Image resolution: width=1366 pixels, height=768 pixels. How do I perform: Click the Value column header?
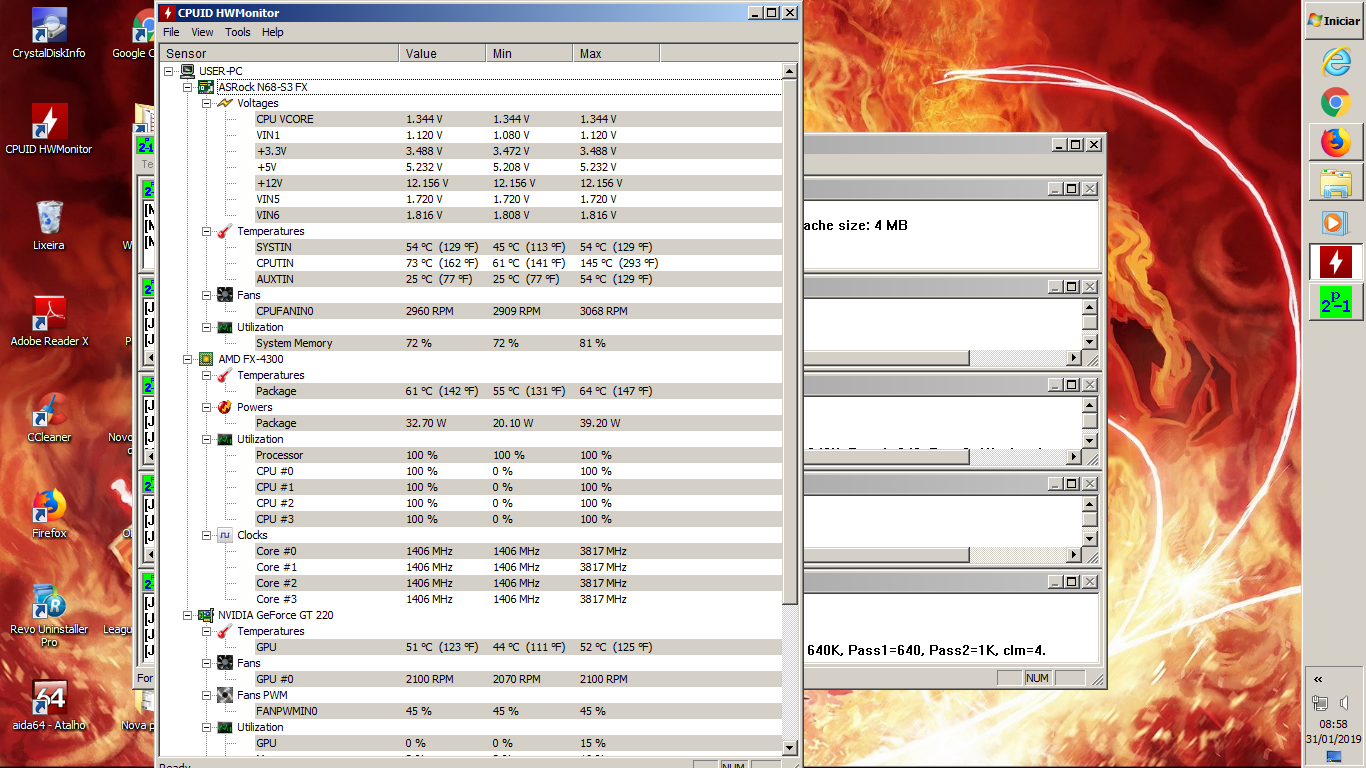coord(443,54)
